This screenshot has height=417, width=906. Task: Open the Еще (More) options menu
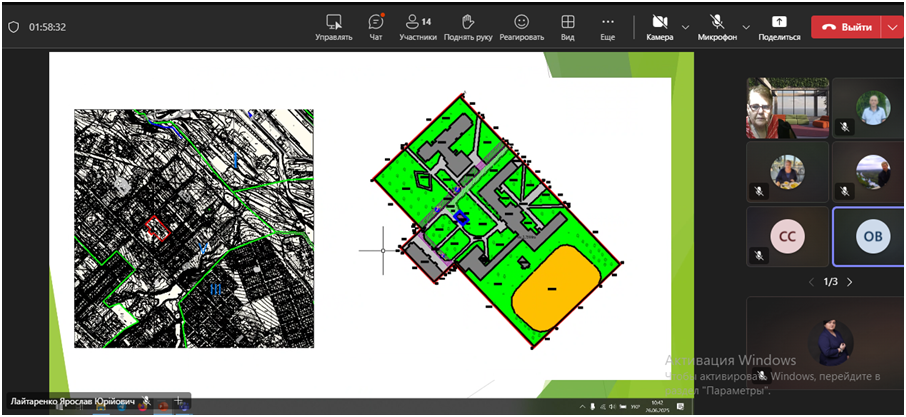point(607,27)
